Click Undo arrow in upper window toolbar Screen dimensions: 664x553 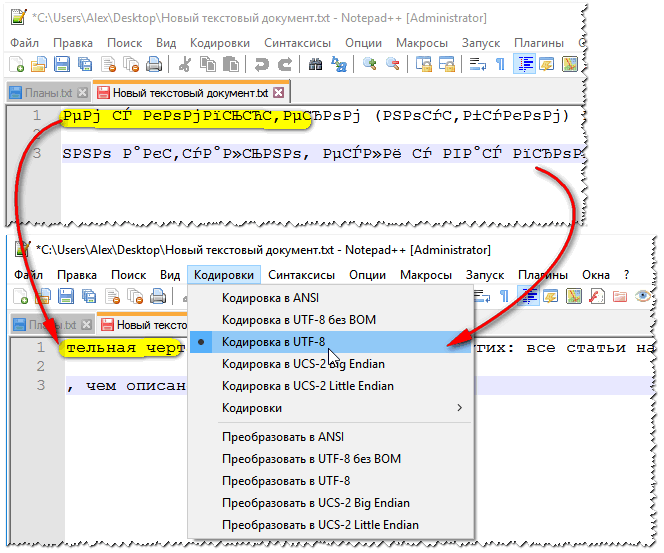(x=261, y=64)
